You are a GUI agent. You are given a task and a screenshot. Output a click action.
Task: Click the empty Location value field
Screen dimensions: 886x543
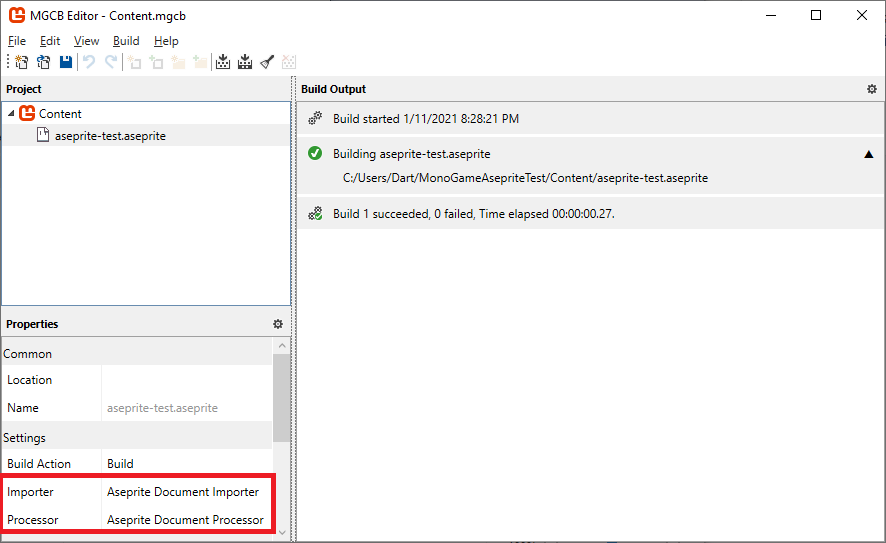[187, 380]
